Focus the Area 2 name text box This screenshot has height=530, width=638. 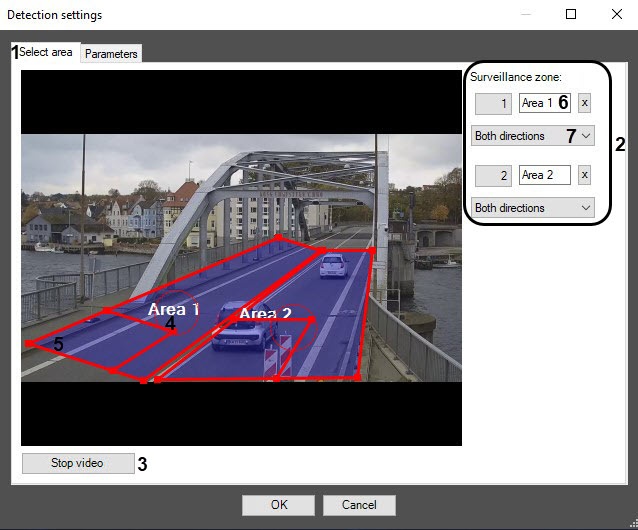(544, 175)
